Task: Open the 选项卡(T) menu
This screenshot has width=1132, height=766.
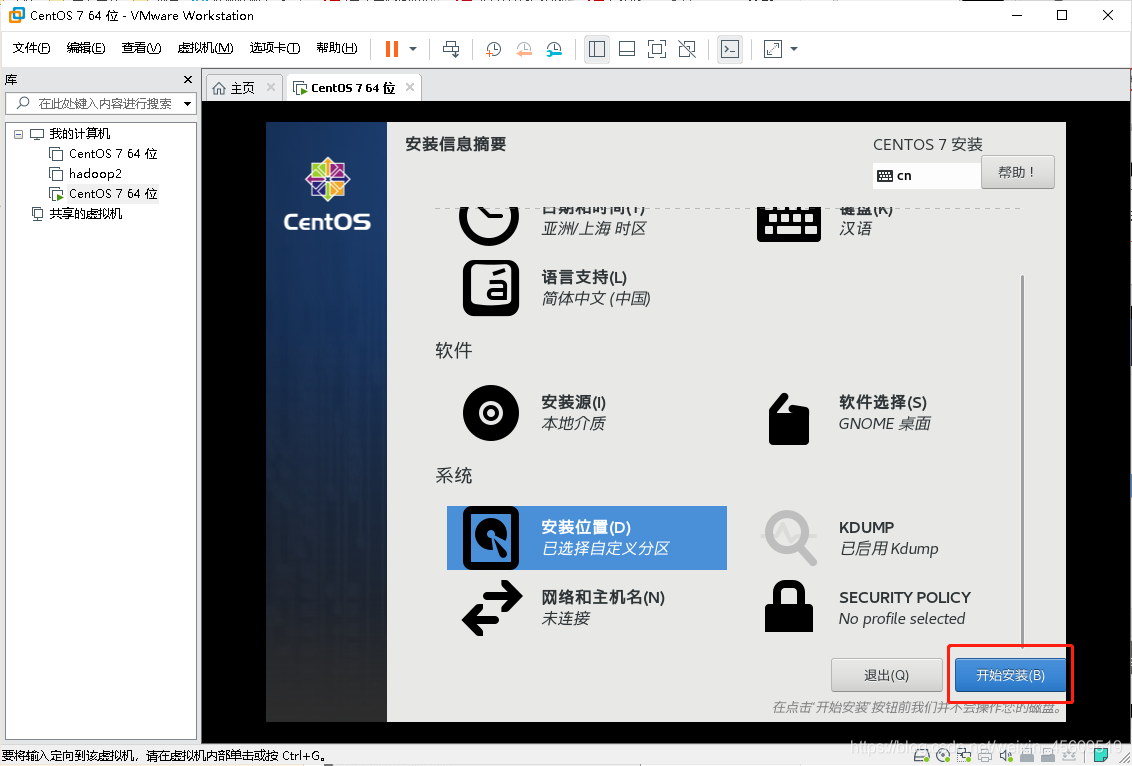Action: (x=275, y=48)
